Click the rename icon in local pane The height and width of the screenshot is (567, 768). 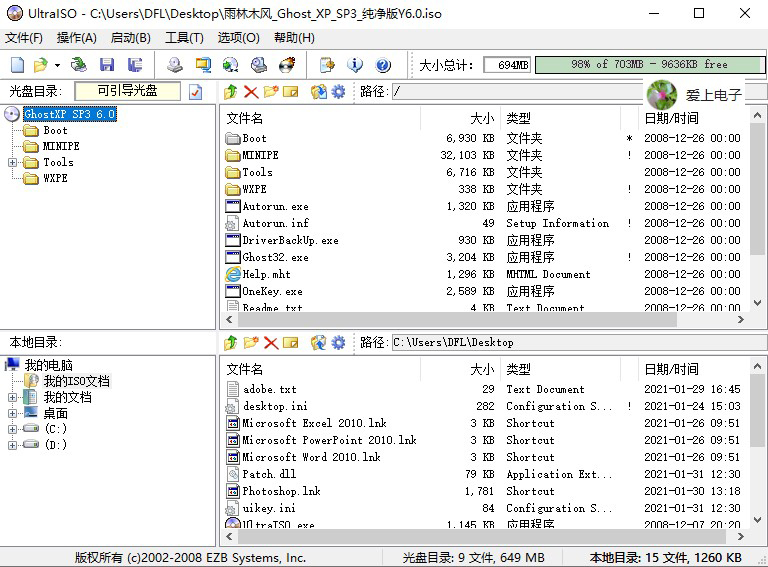(290, 343)
